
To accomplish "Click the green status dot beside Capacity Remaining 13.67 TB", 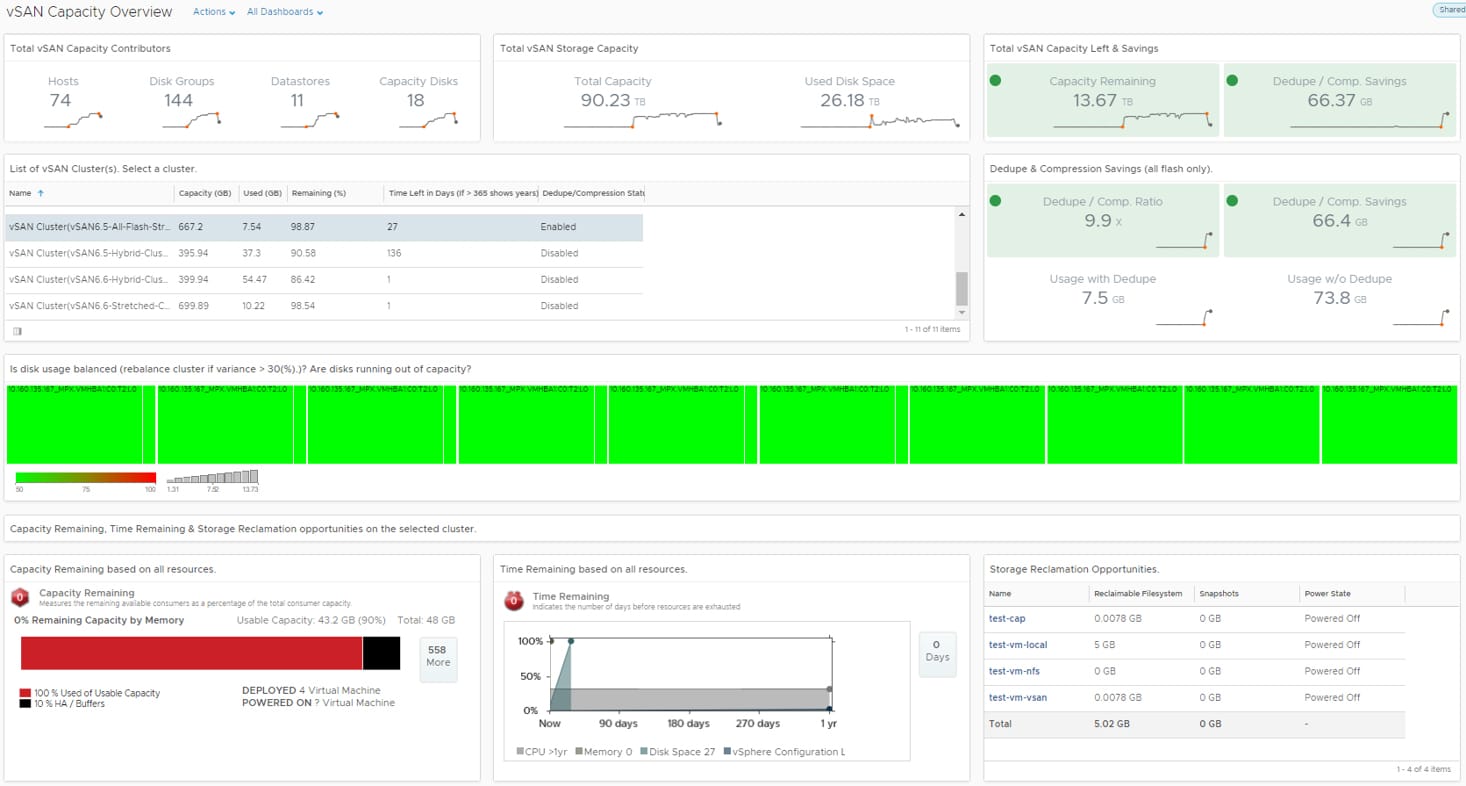I will coord(995,81).
